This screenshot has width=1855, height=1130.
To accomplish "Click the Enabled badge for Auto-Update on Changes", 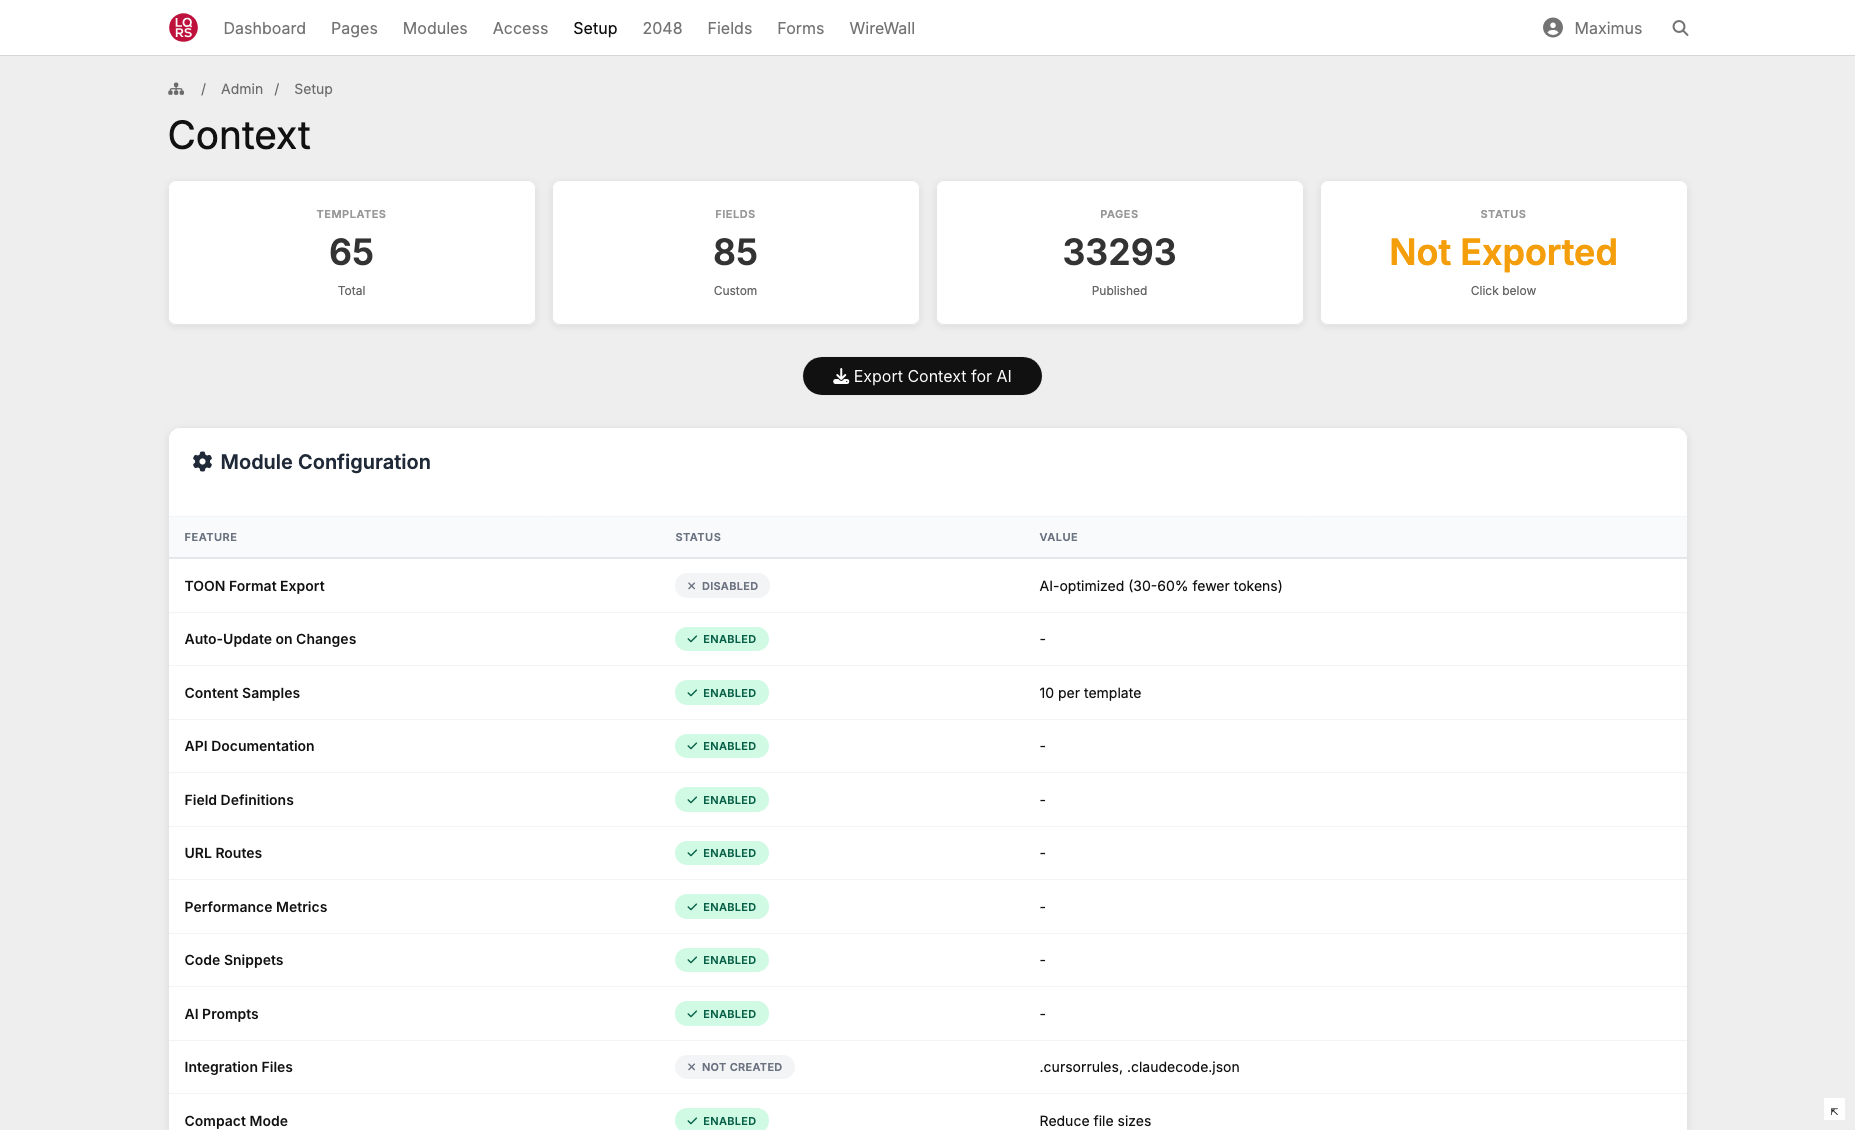I will (x=721, y=639).
